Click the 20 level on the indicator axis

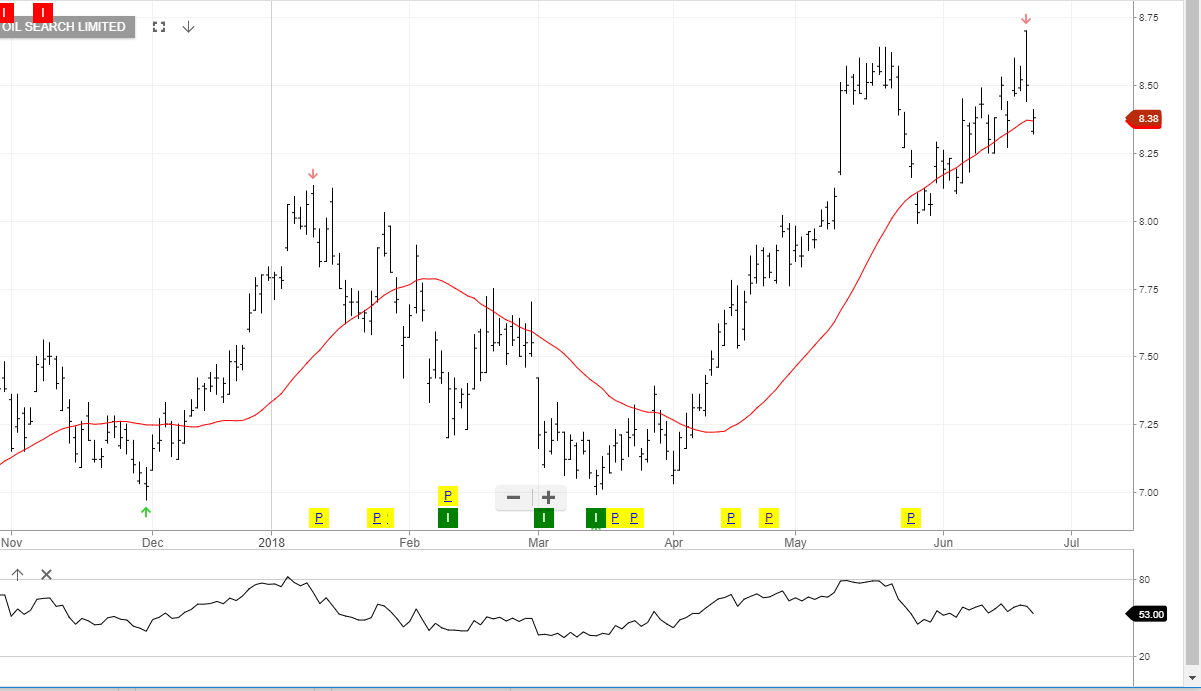1144,656
